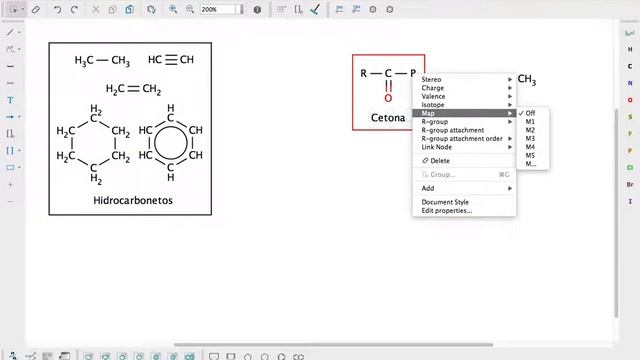Set atom map to M1

[x=533, y=122]
